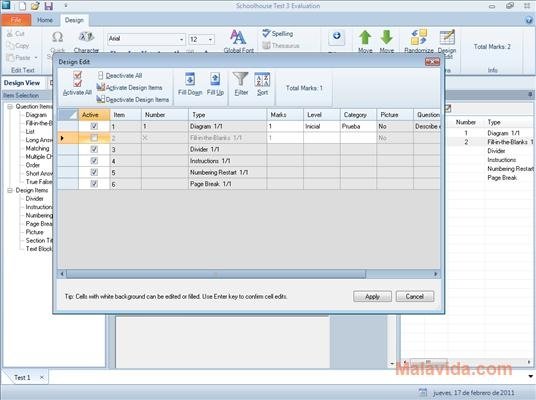Screen dimensions: 536x400
Task: Click the select-all grid corner cell
Action: tap(68, 115)
